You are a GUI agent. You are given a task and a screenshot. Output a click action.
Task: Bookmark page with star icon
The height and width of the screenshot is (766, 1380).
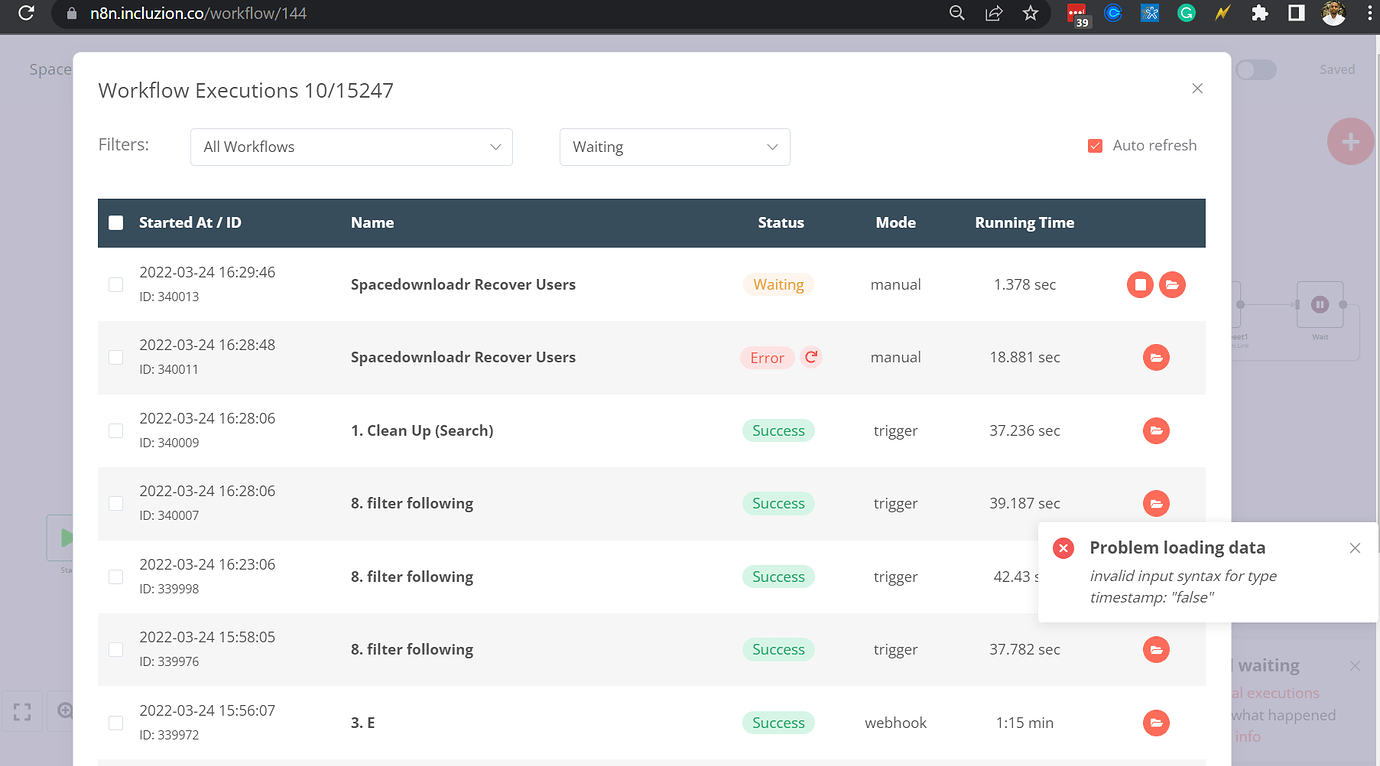coord(1030,14)
